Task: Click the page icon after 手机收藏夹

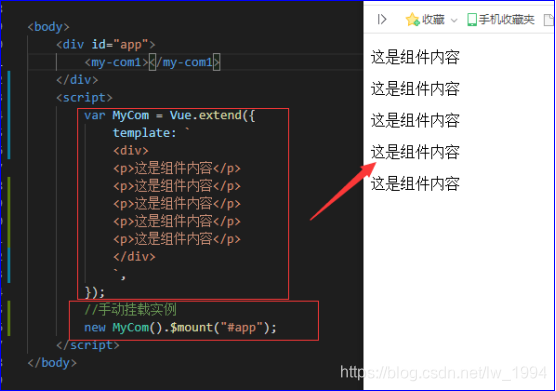Action: [549, 20]
